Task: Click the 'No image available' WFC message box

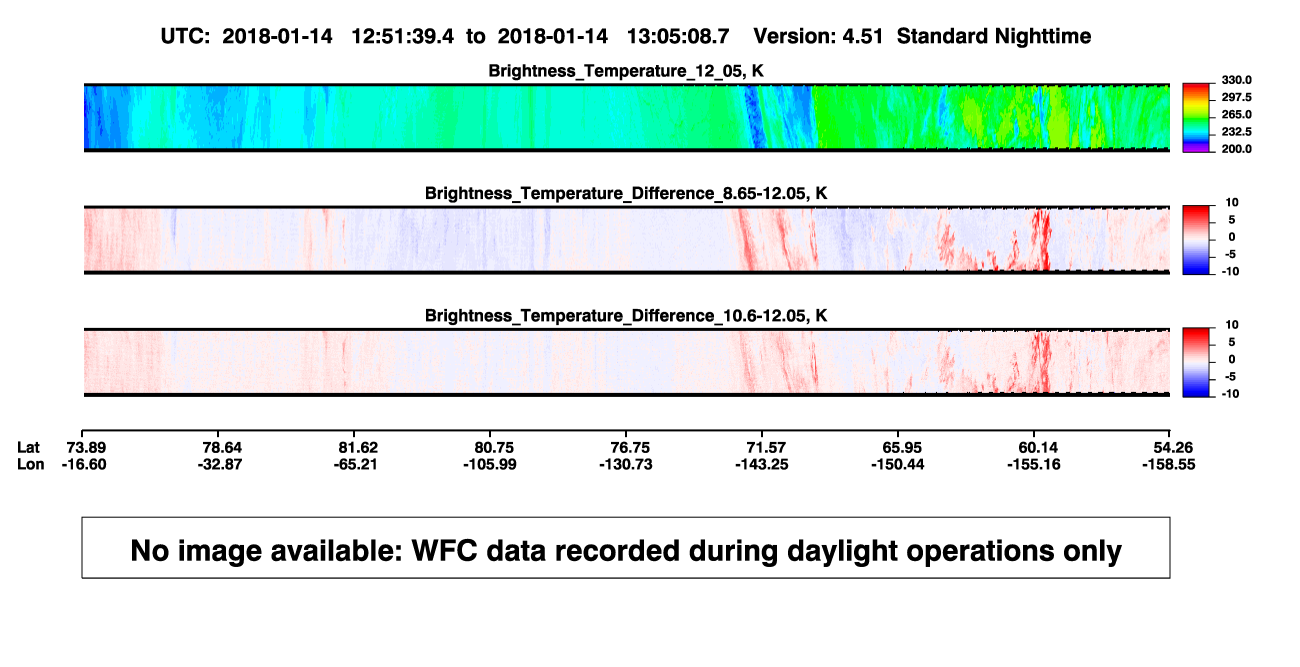Action: pos(626,547)
